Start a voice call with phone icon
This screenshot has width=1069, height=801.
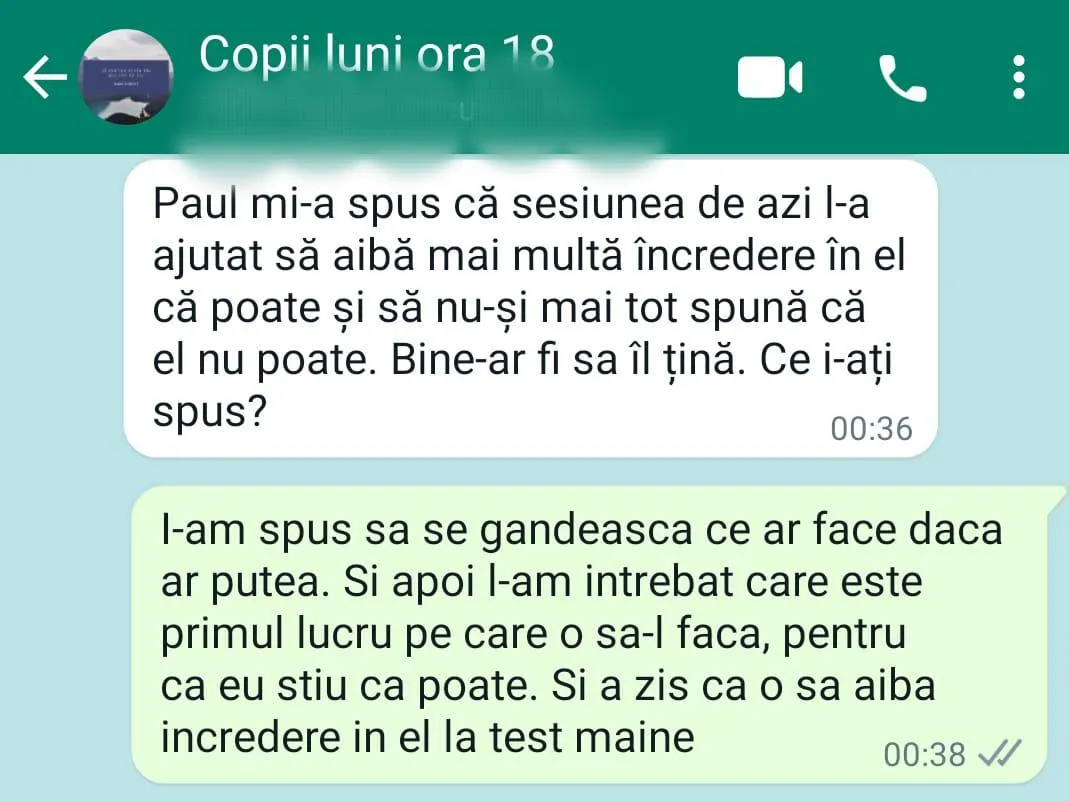[x=903, y=78]
